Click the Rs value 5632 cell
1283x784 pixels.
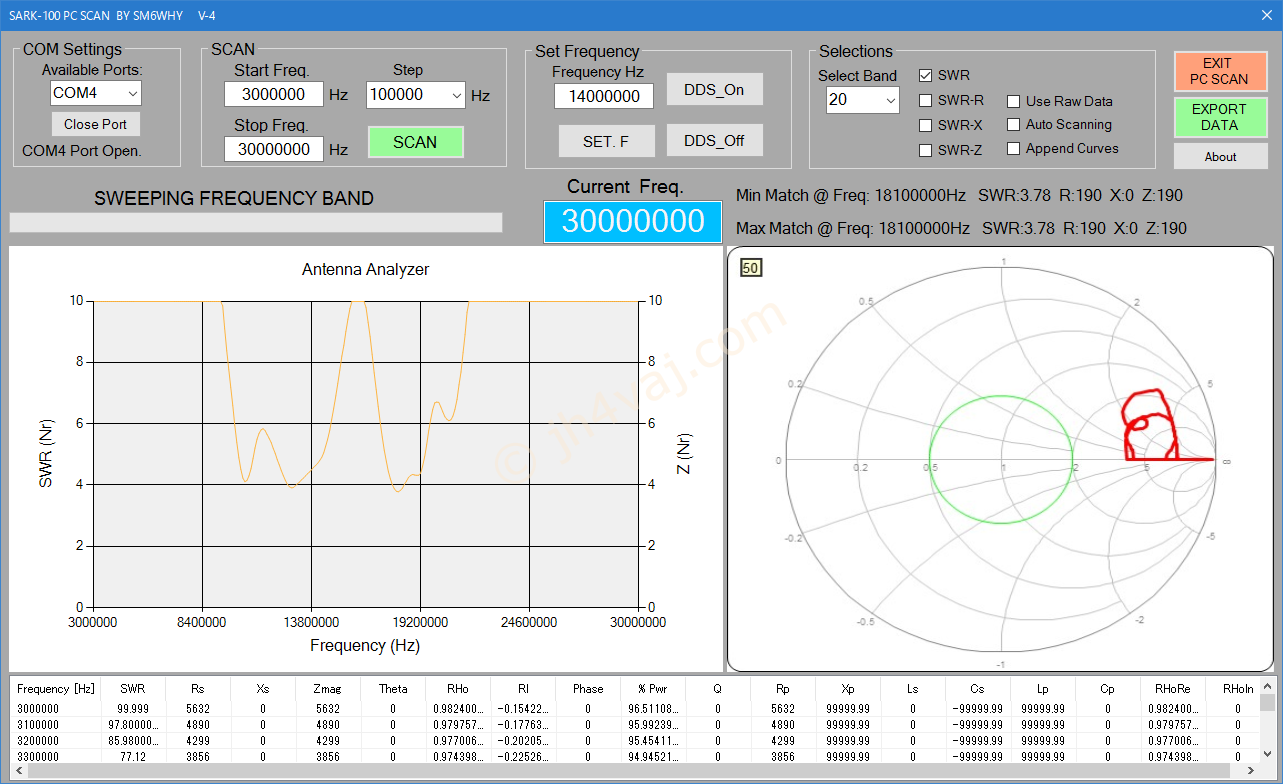pyautogui.click(x=198, y=708)
